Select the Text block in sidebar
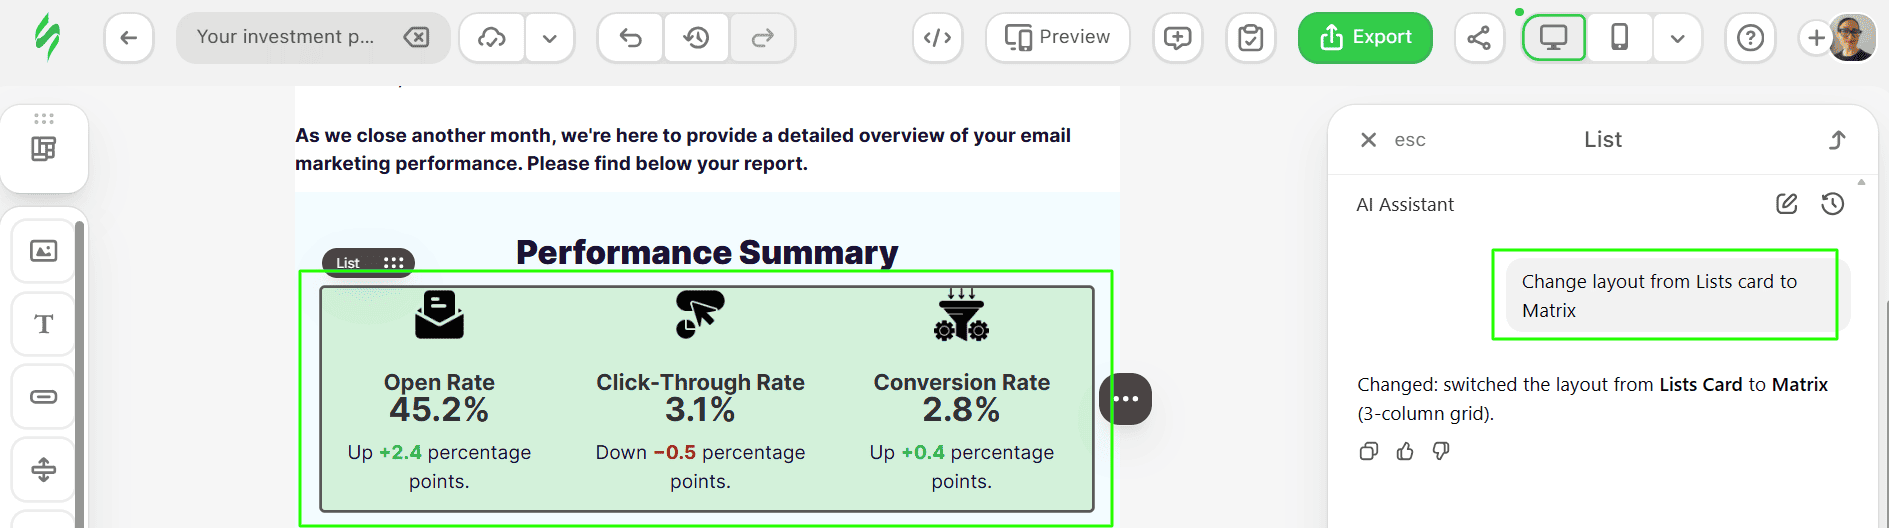The width and height of the screenshot is (1889, 528). 44,324
